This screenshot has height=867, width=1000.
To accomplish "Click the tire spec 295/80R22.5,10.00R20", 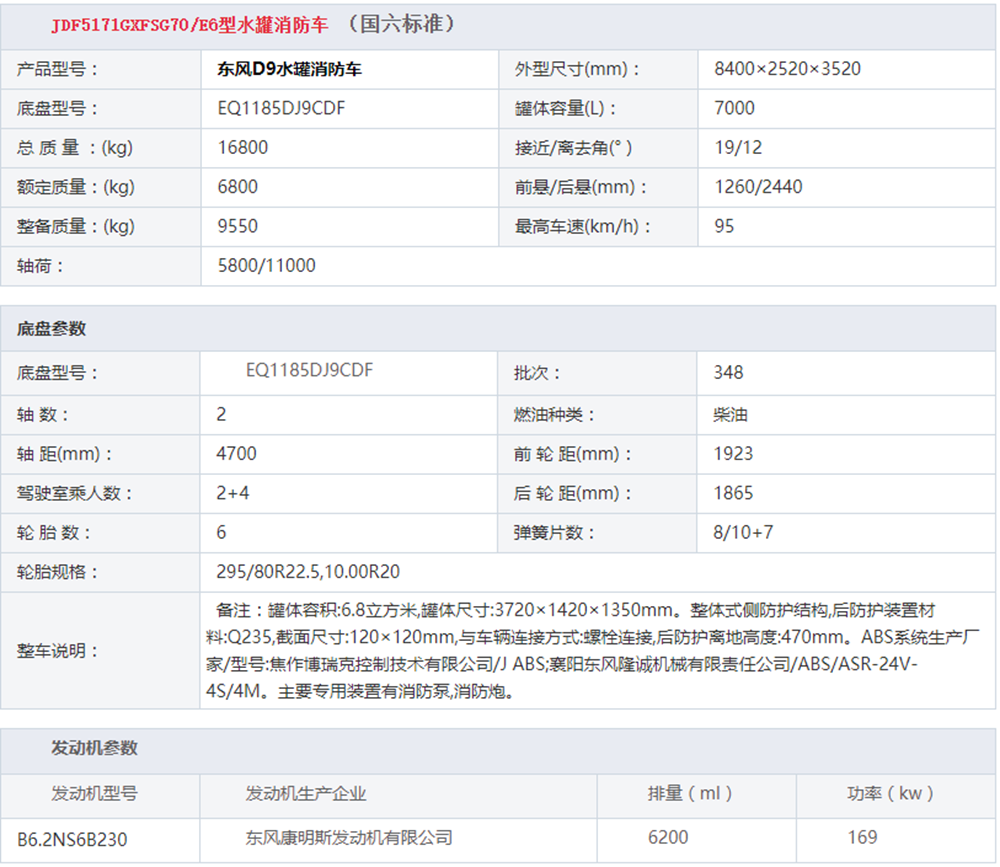I will pyautogui.click(x=308, y=572).
